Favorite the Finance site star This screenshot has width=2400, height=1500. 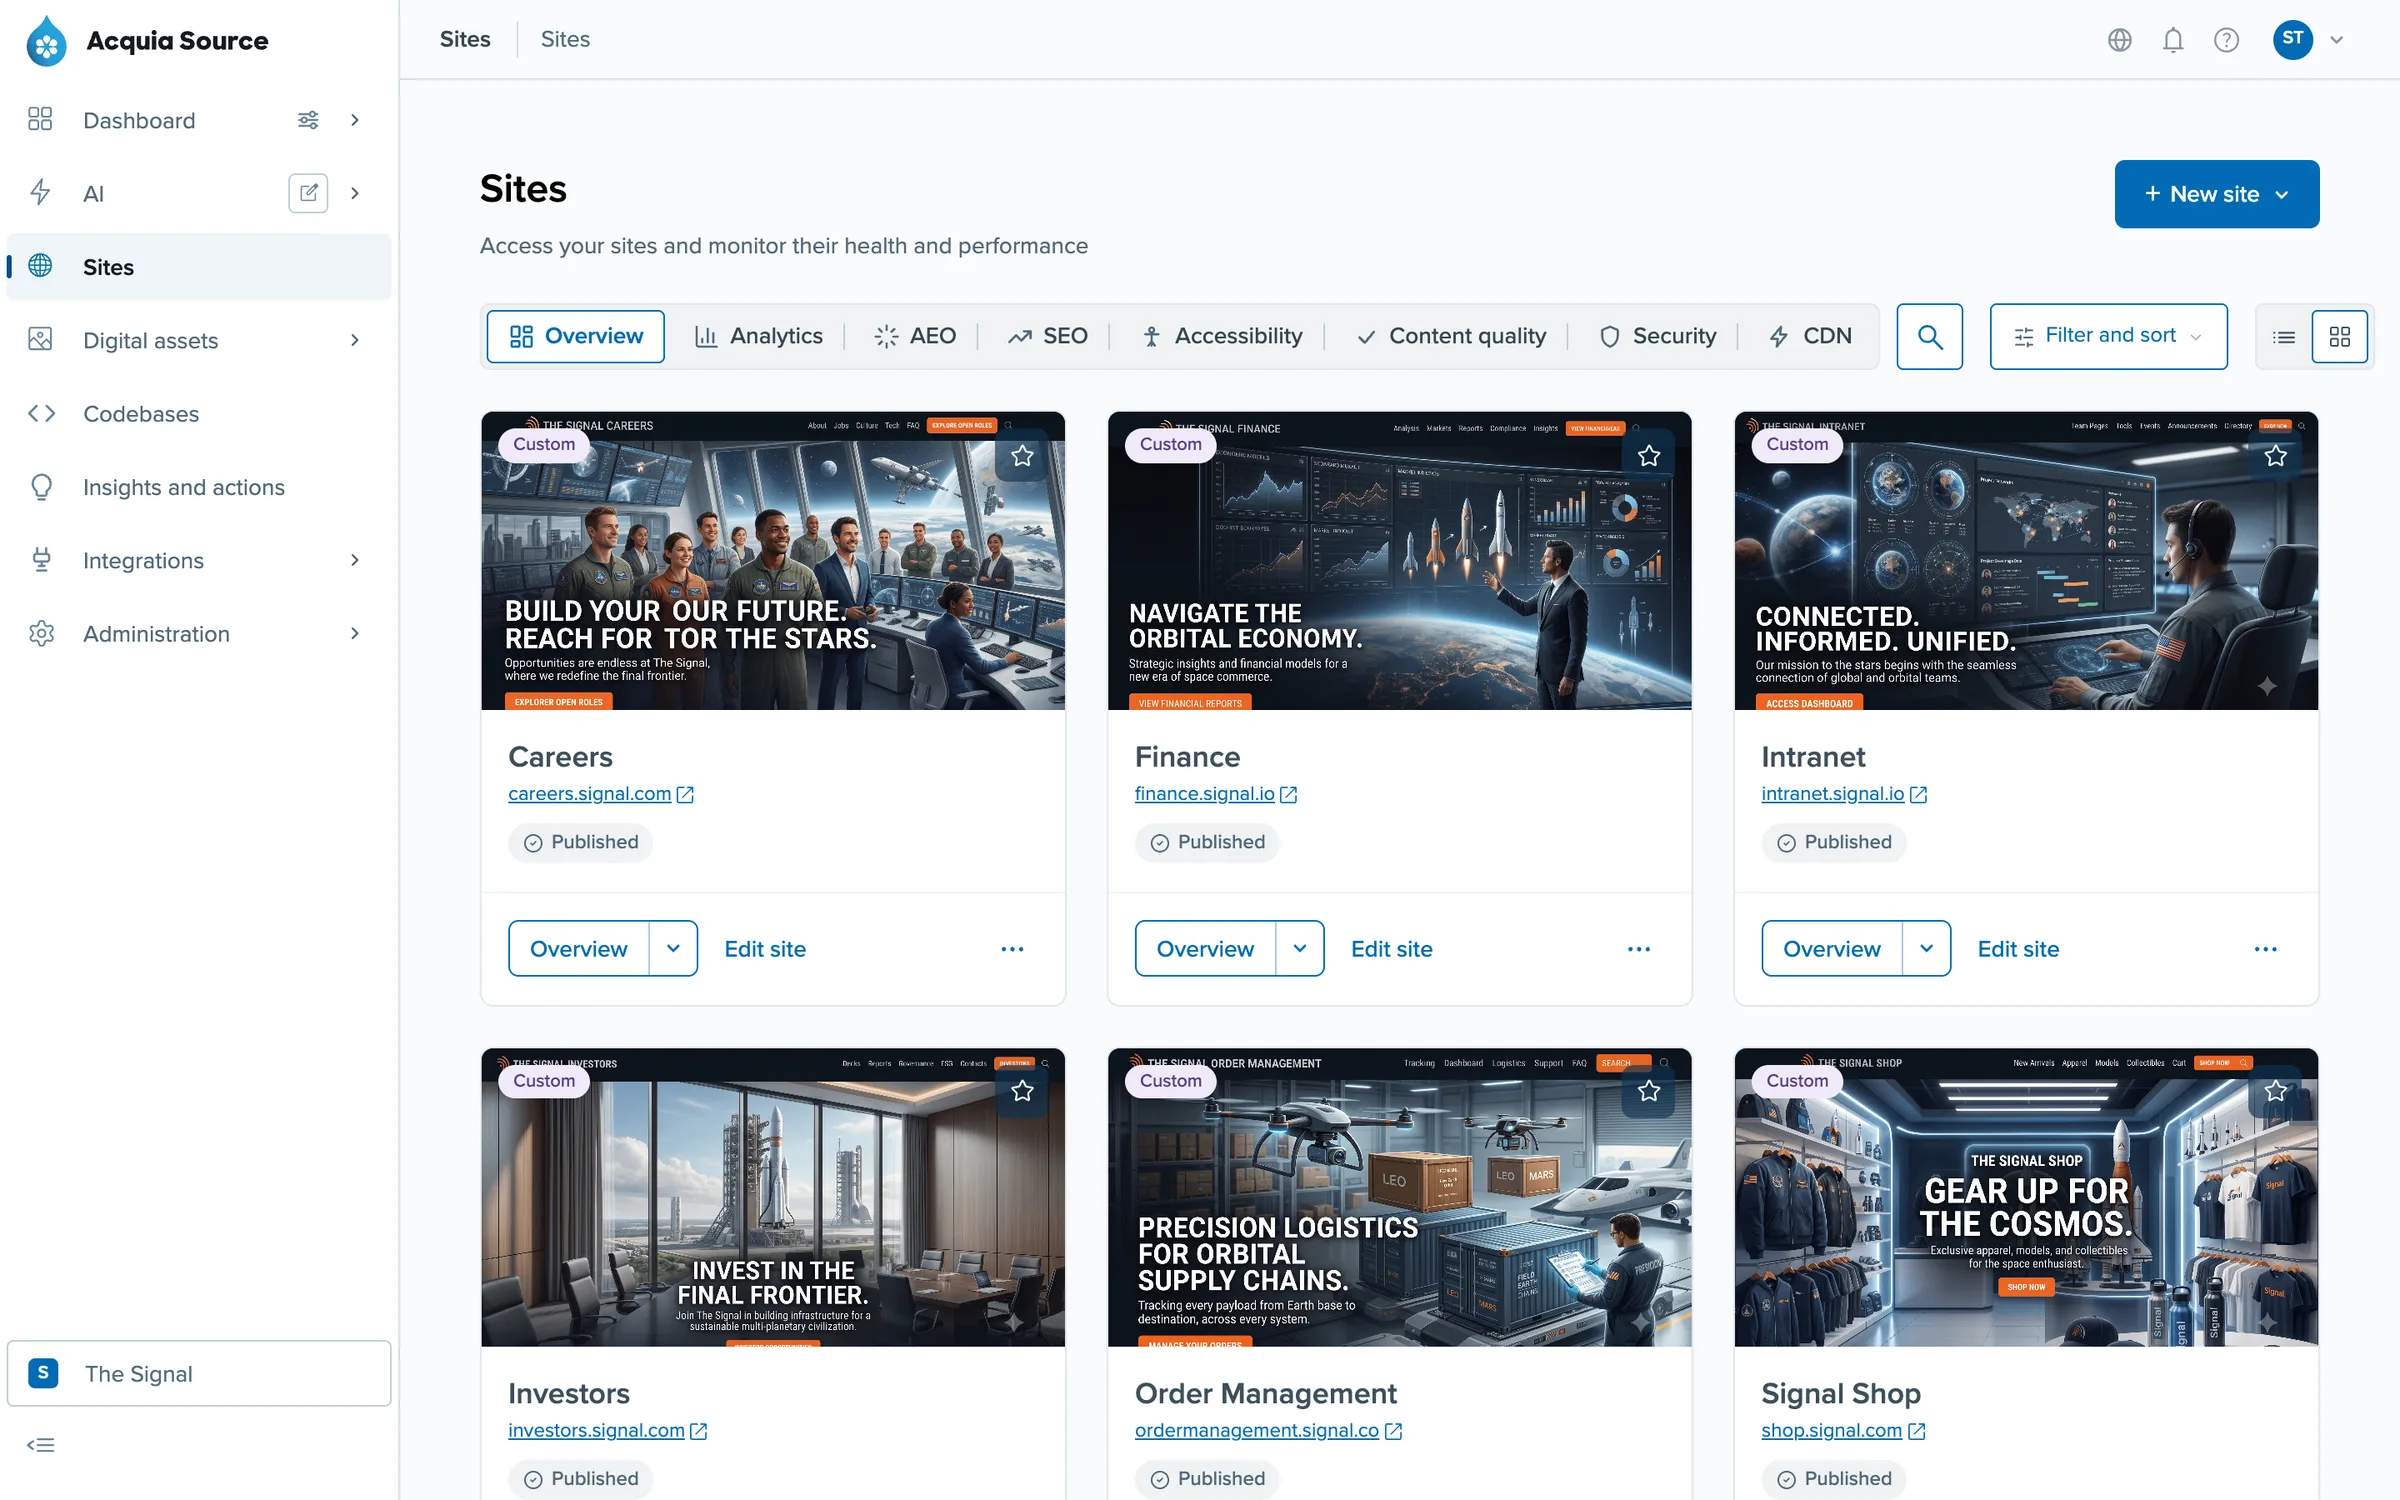[1649, 456]
